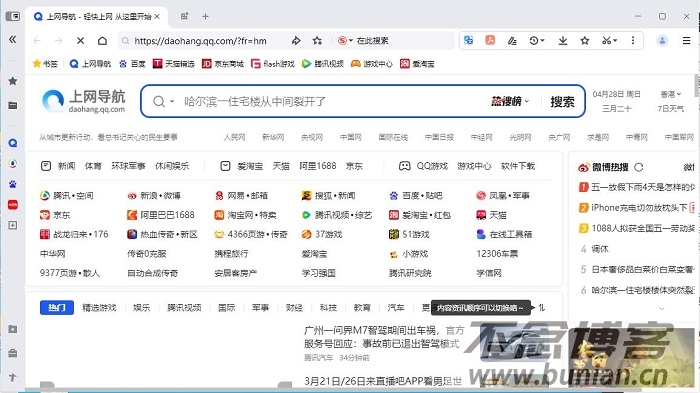Open the vertical three-dot more menu
Screen dimensions: 700x393
[633, 41]
